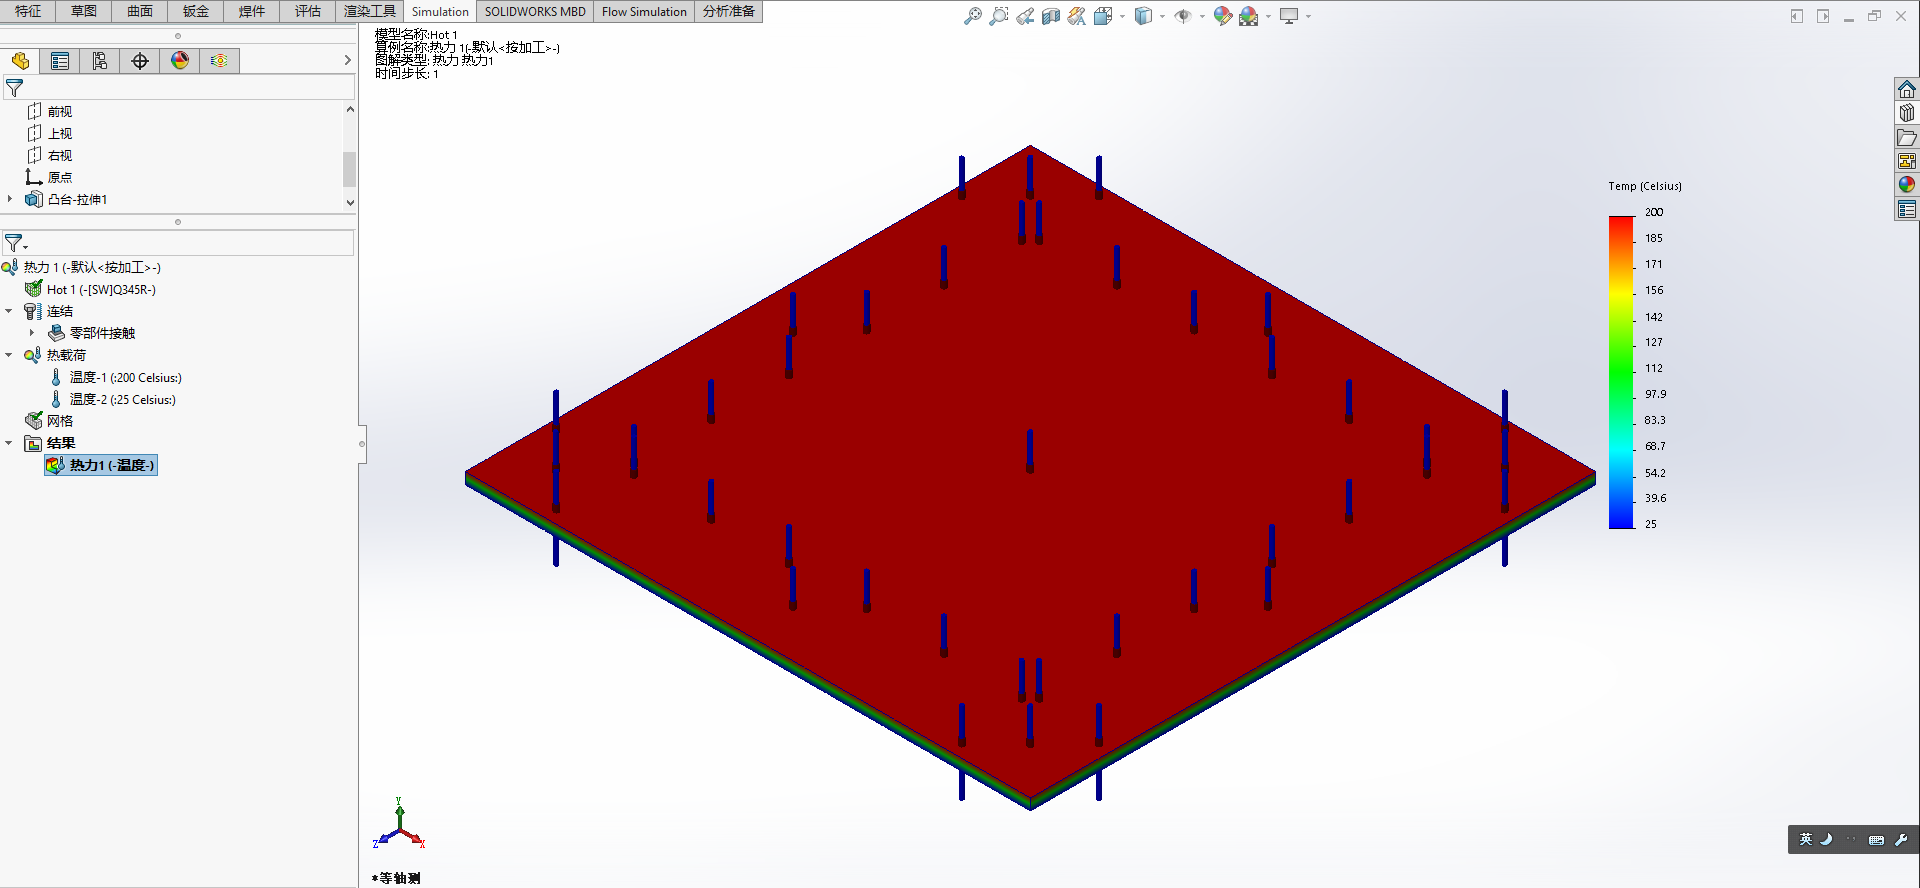
Task: Select the 网格 mesh item
Action: [x=50, y=421]
